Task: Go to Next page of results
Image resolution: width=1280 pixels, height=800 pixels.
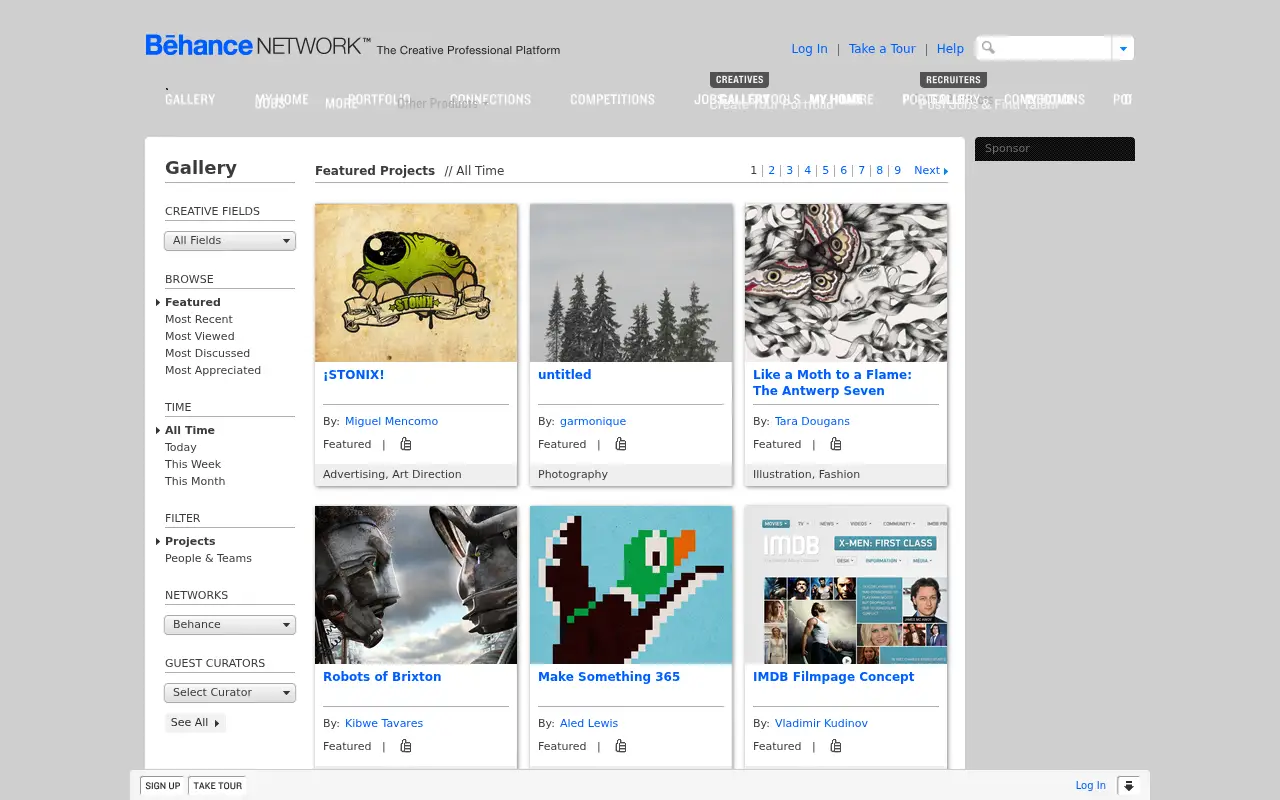Action: [931, 171]
